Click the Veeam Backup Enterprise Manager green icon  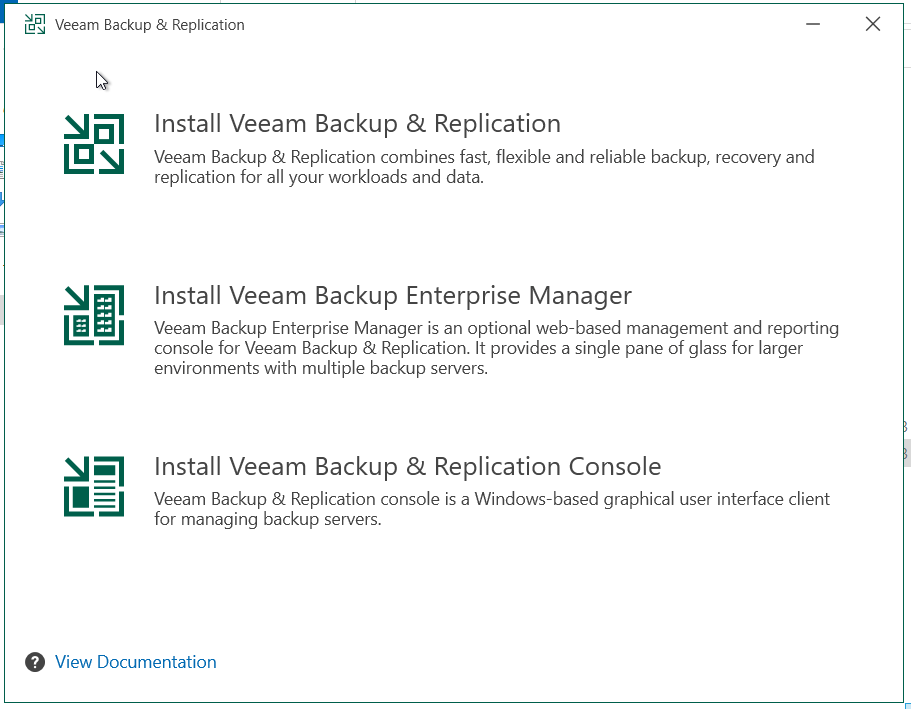click(x=93, y=316)
